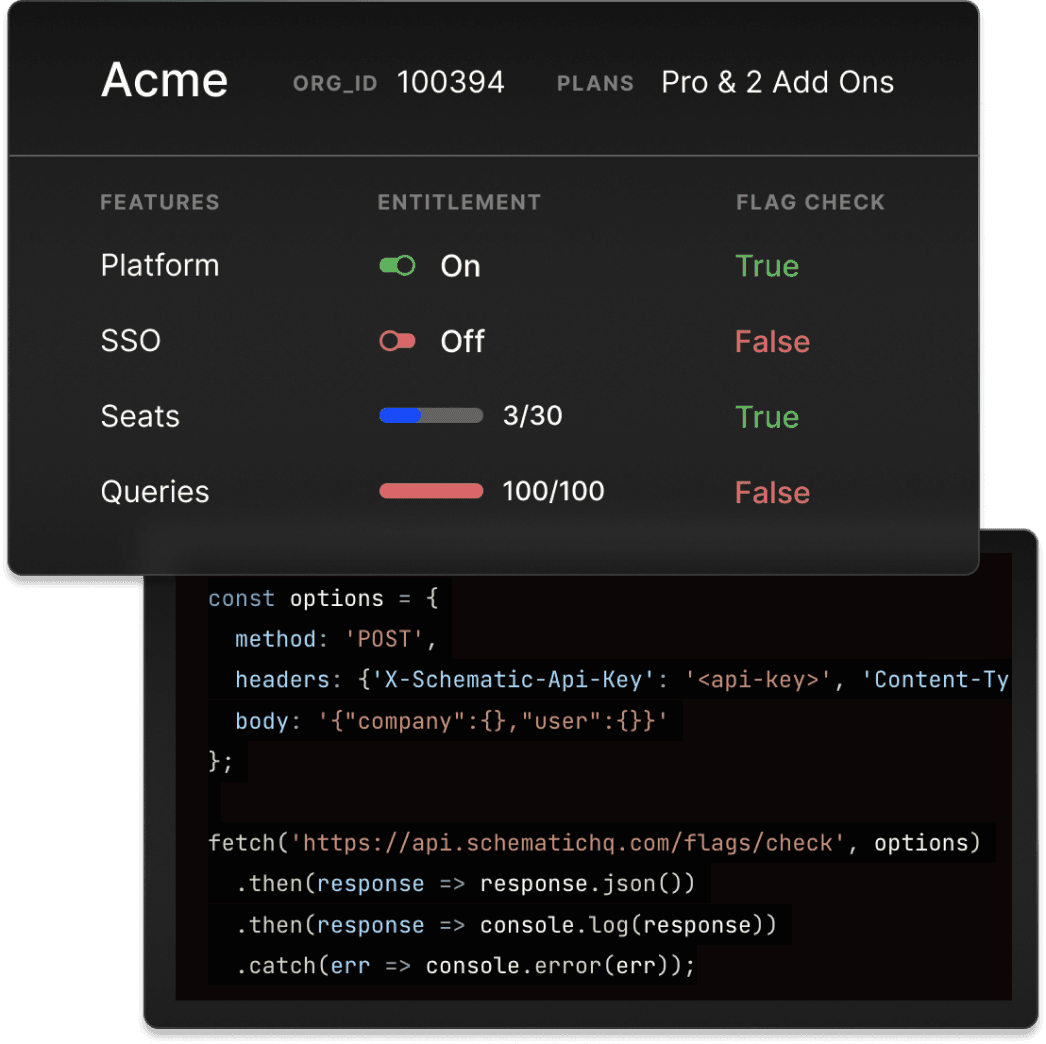Click the Queries usage bar
Image resolution: width=1046 pixels, height=1044 pixels.
pyautogui.click(x=431, y=491)
